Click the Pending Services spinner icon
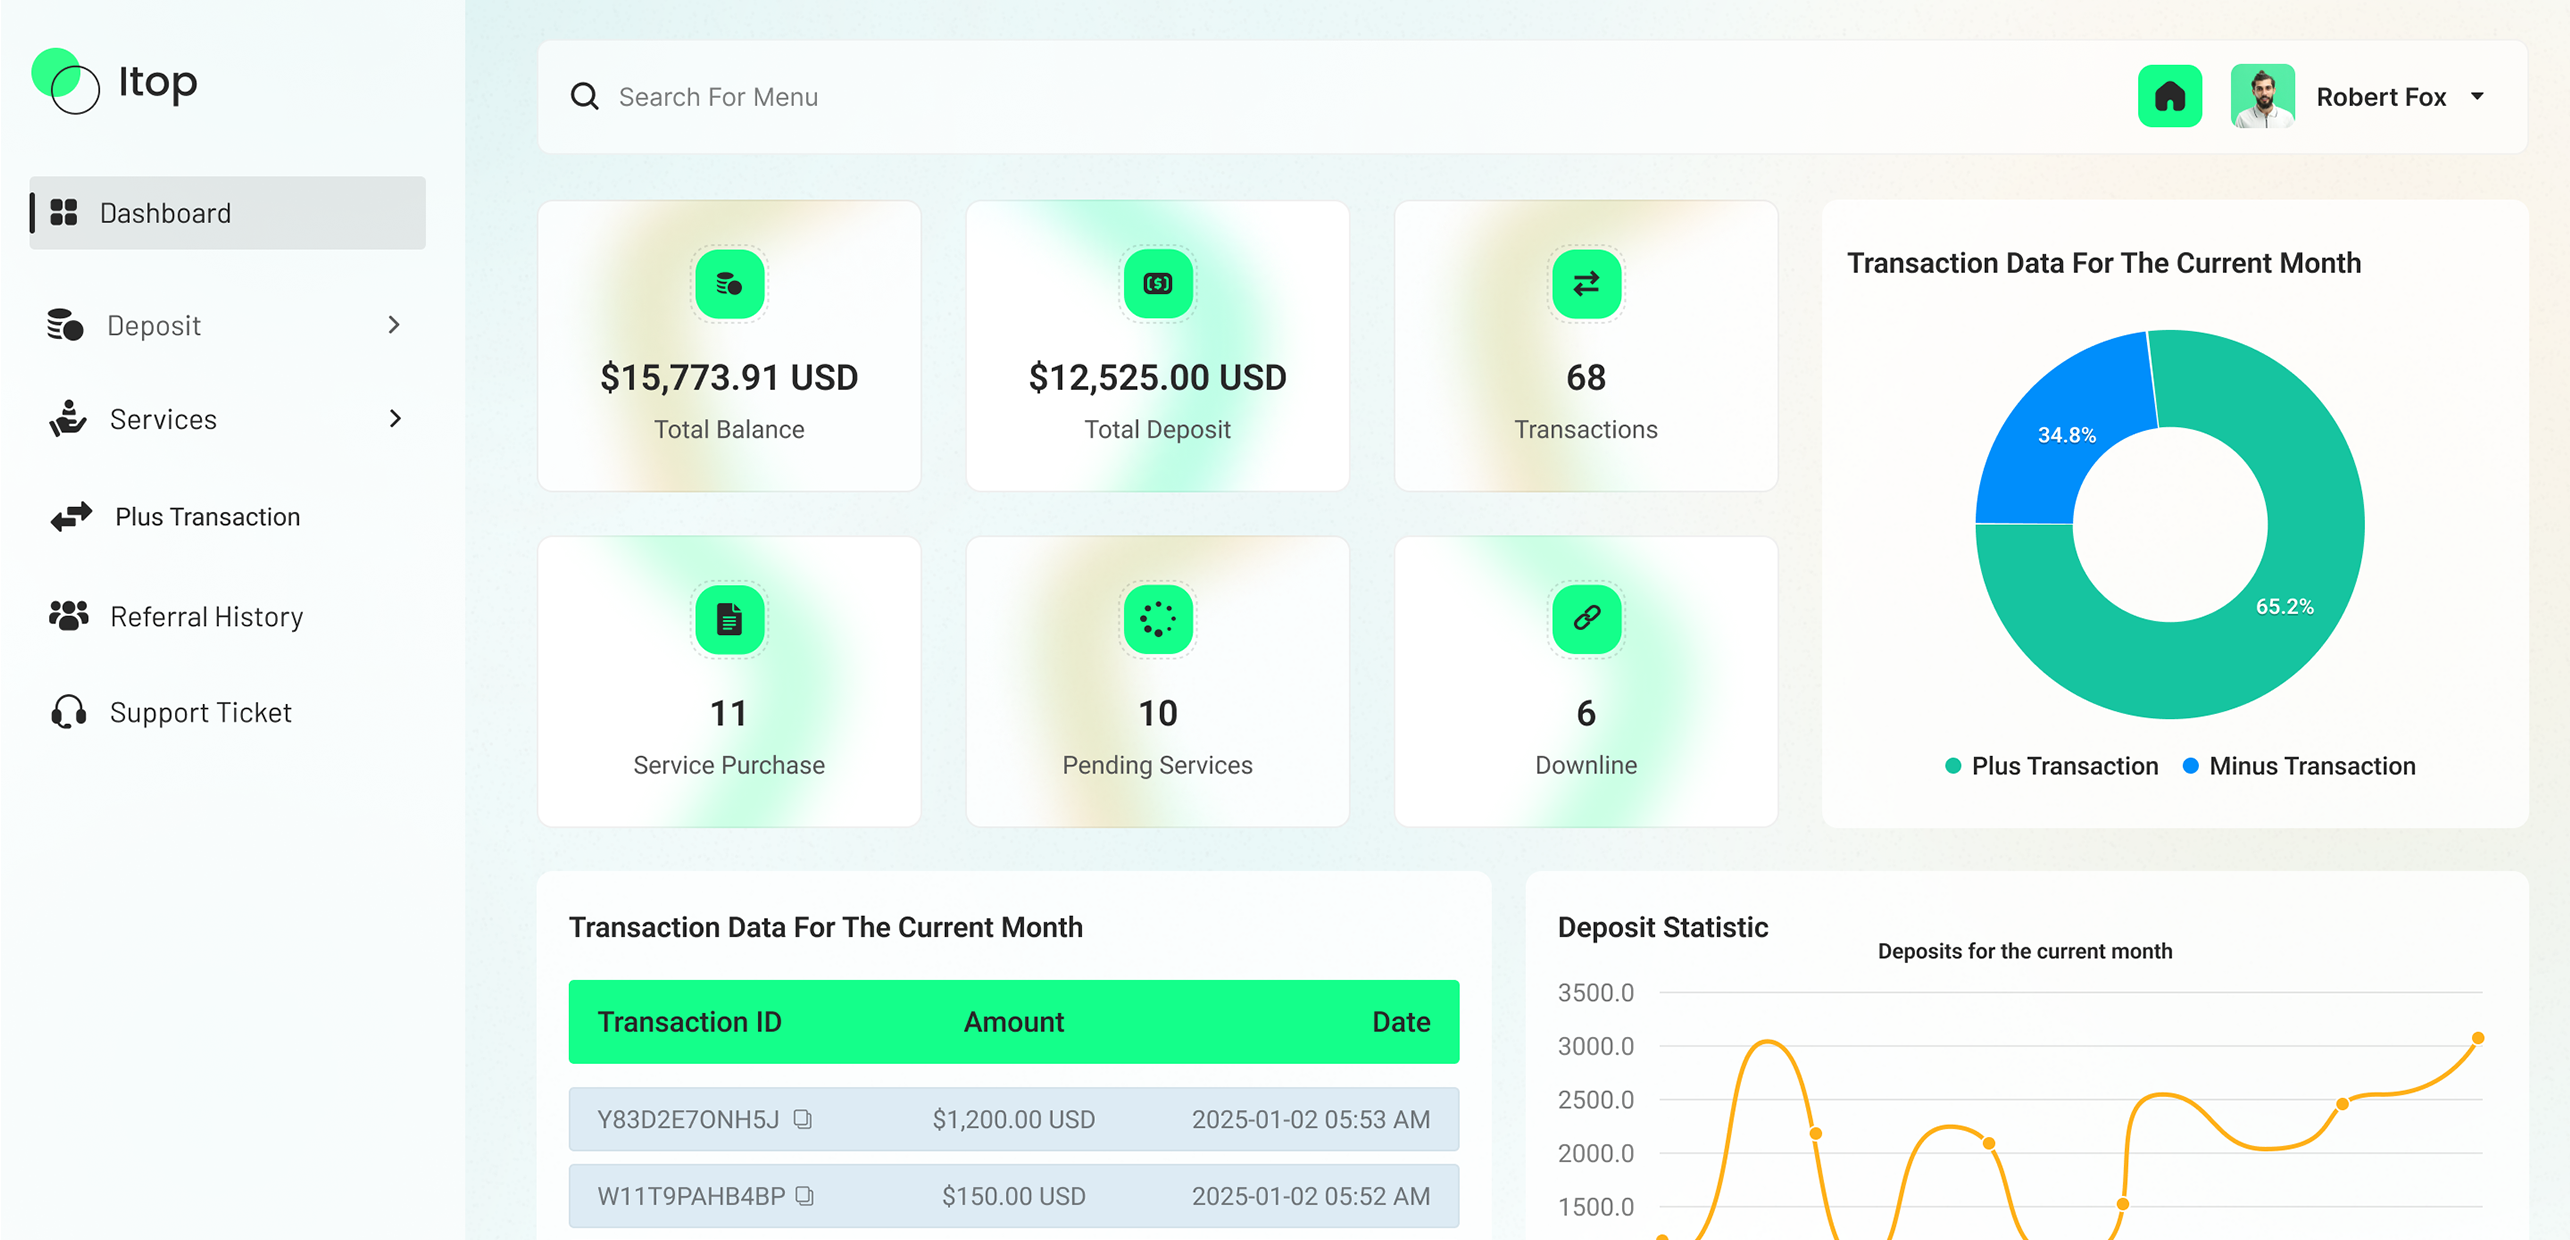 click(x=1157, y=619)
